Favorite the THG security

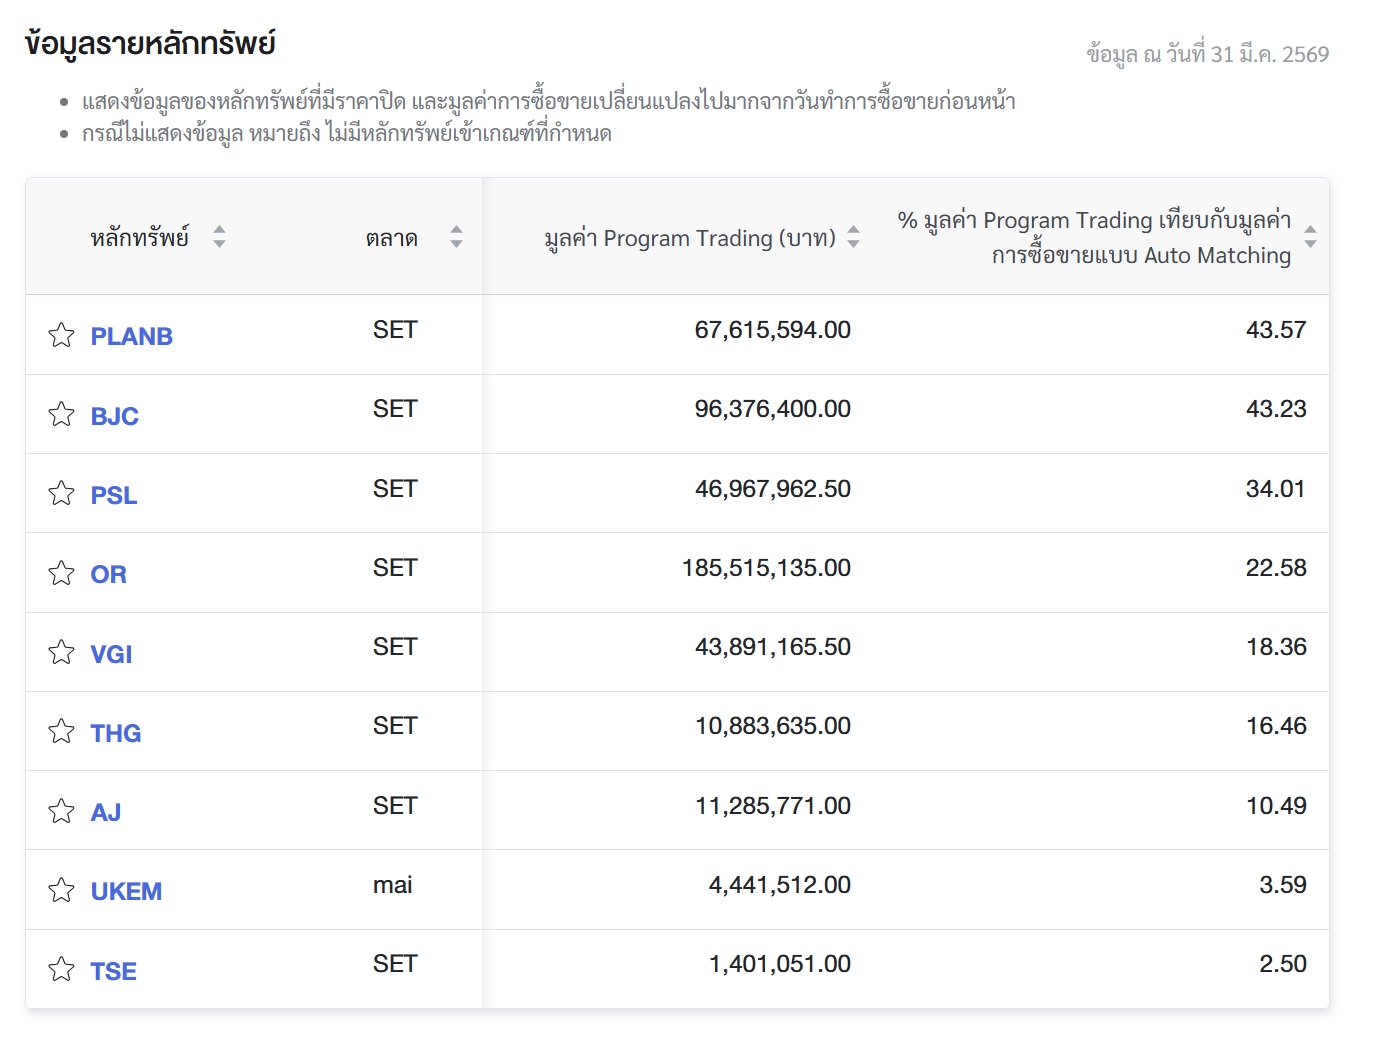[61, 731]
